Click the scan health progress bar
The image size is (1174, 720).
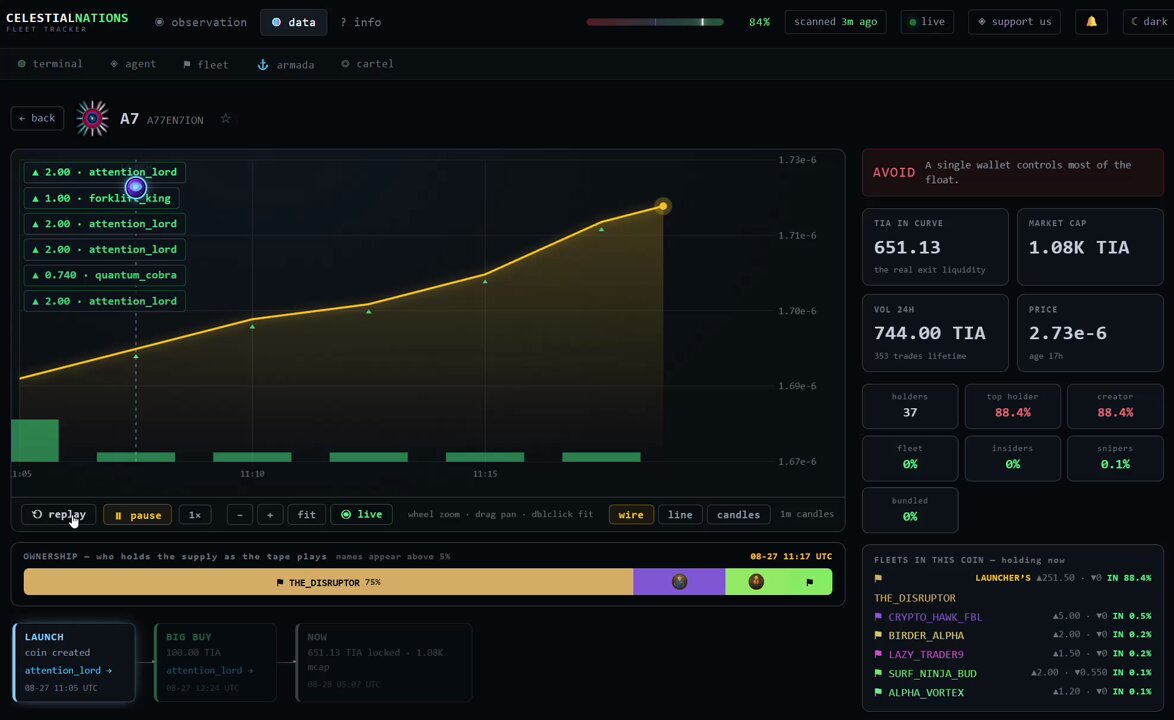(x=655, y=22)
